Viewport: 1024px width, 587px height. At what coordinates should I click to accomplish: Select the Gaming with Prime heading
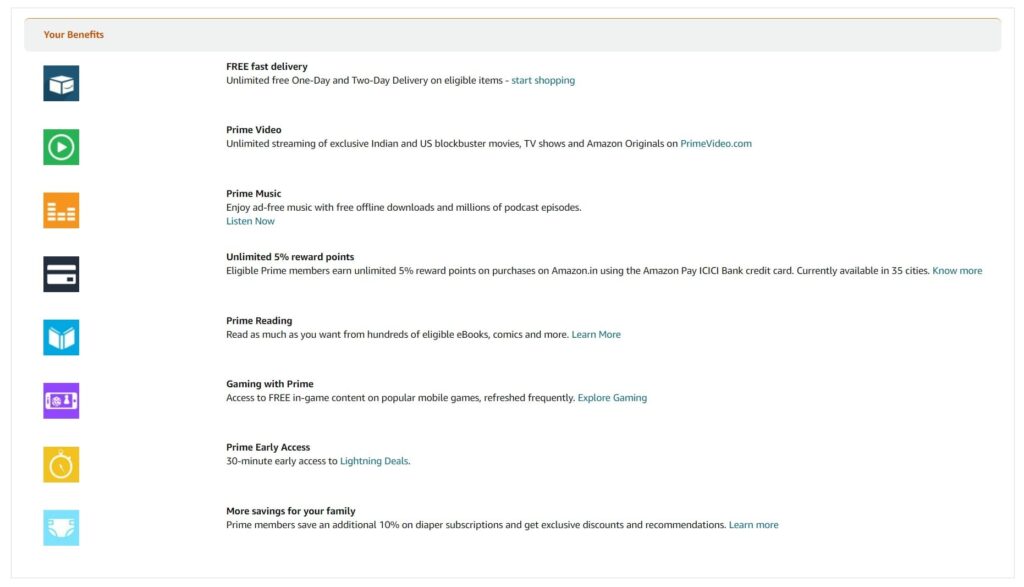click(270, 384)
